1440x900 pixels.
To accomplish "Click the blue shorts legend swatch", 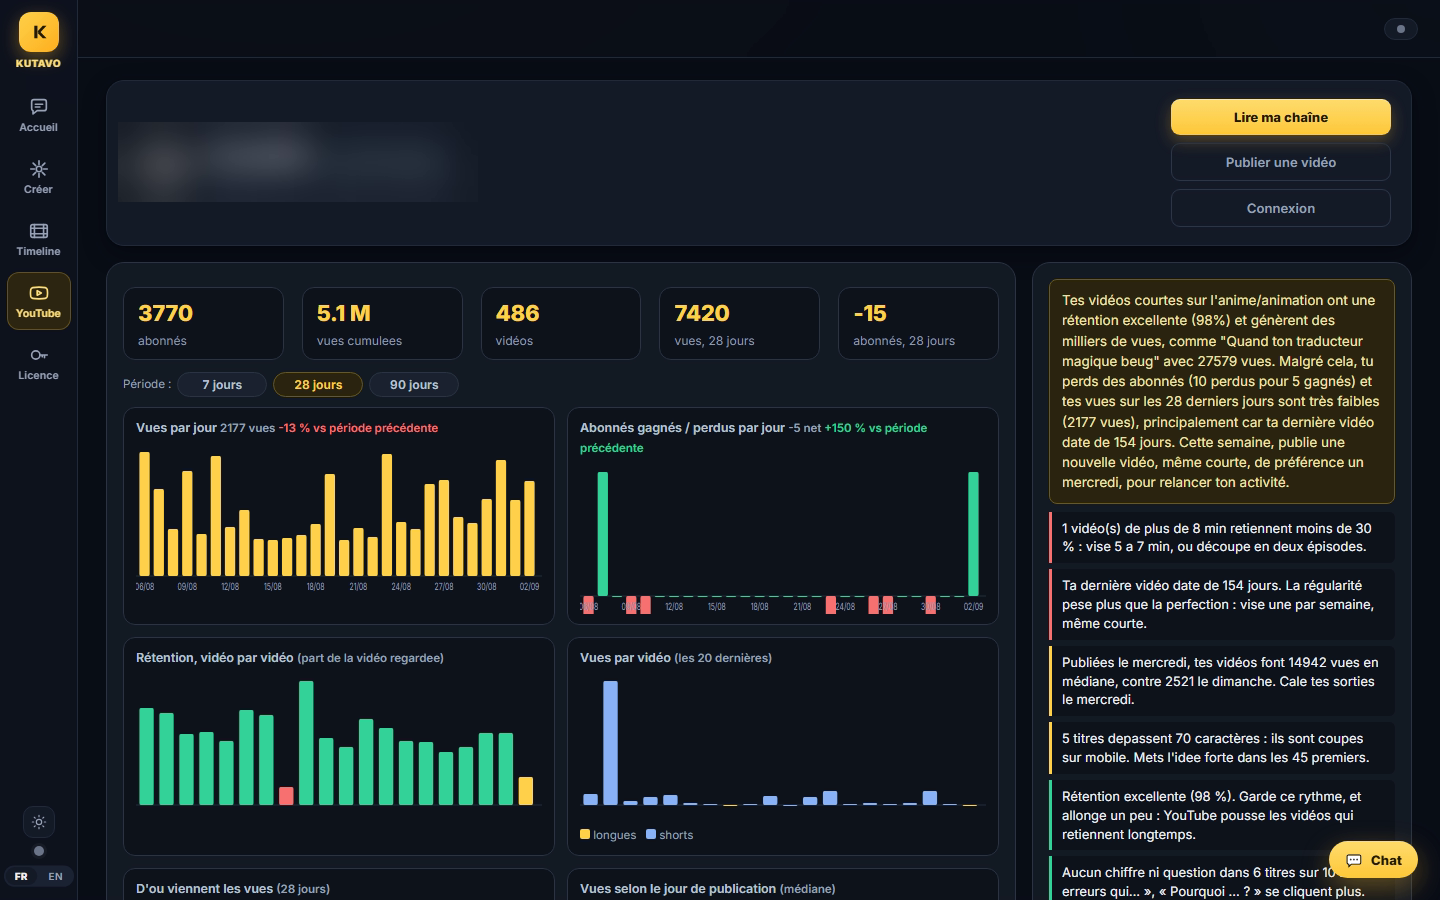I will 651,834.
